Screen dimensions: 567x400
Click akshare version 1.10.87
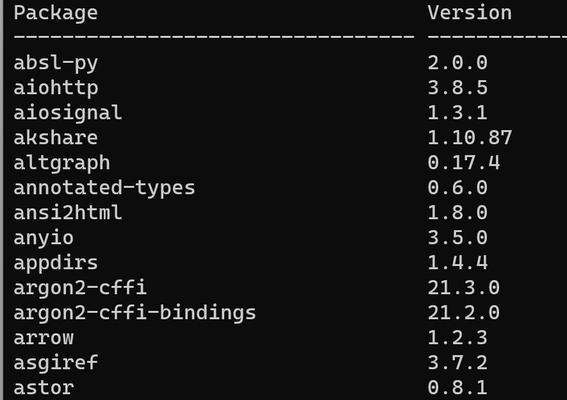[x=470, y=138]
